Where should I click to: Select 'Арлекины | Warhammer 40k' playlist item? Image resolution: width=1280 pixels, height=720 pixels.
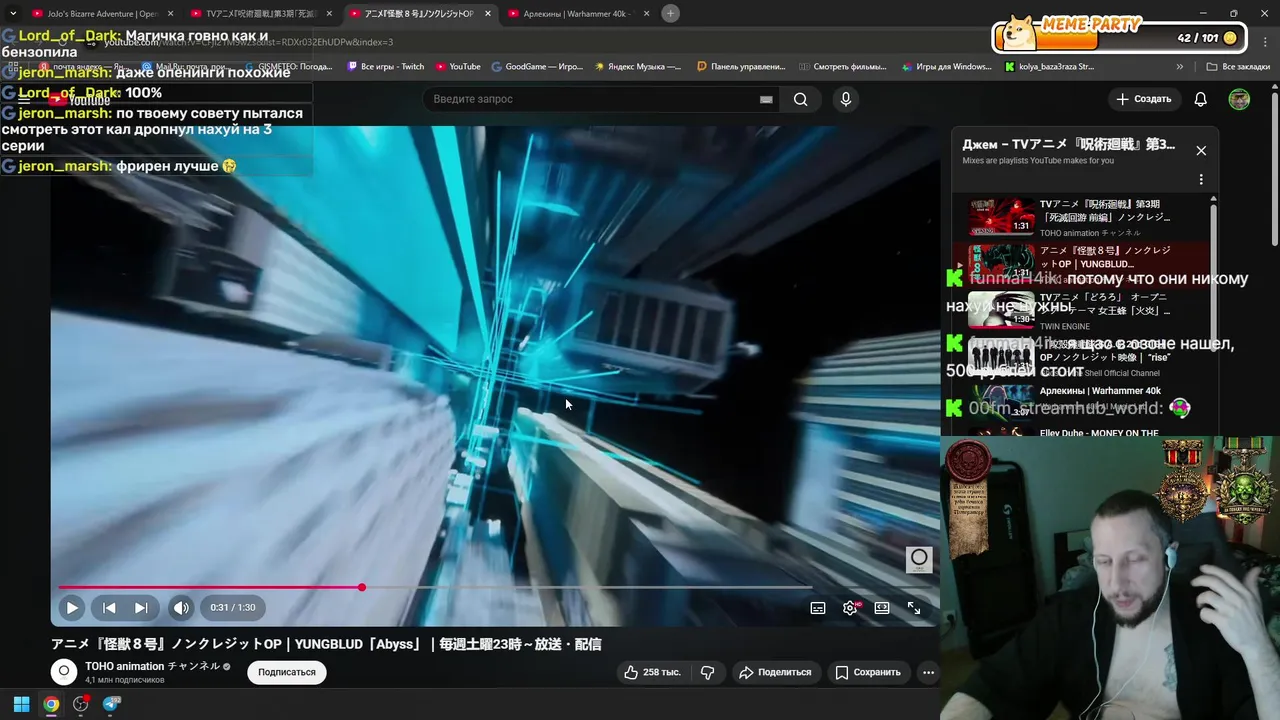(1085, 404)
